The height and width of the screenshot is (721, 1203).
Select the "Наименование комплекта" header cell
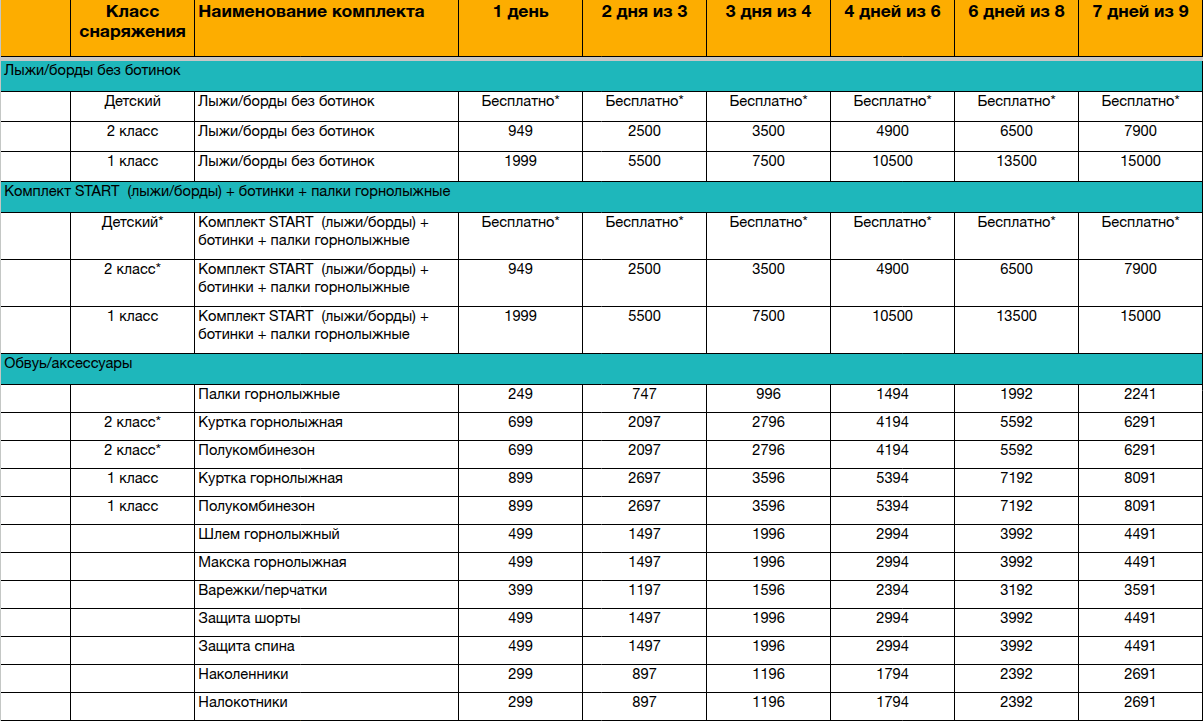311,13
